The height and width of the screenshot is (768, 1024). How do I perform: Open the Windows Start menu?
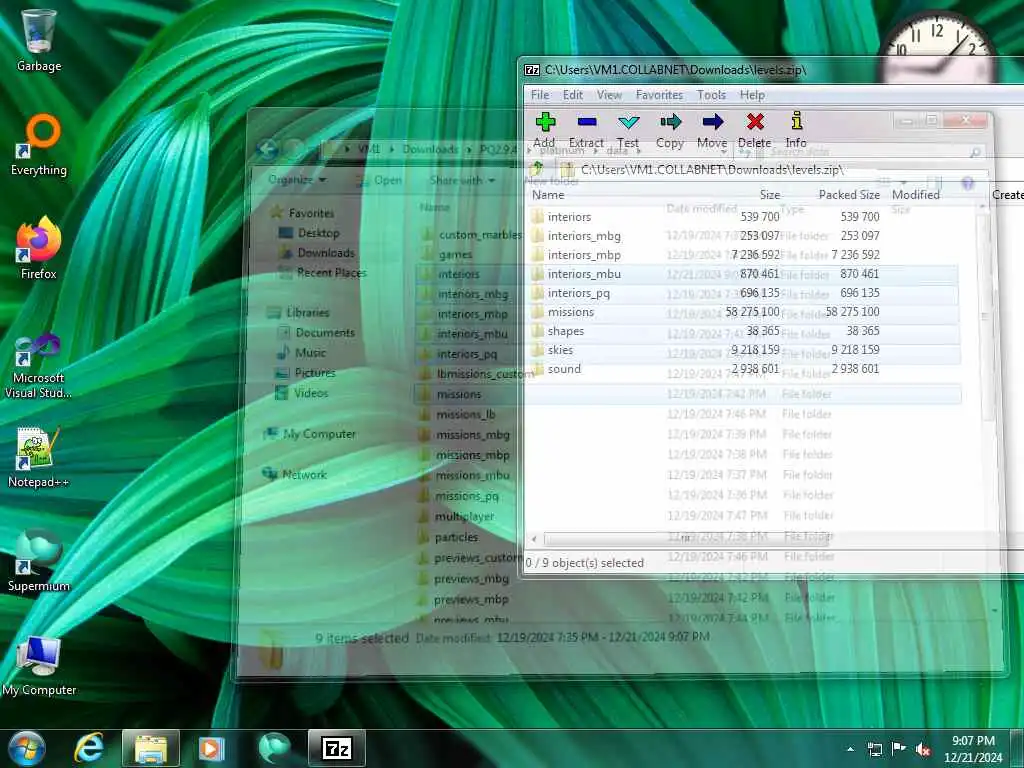pyautogui.click(x=27, y=748)
